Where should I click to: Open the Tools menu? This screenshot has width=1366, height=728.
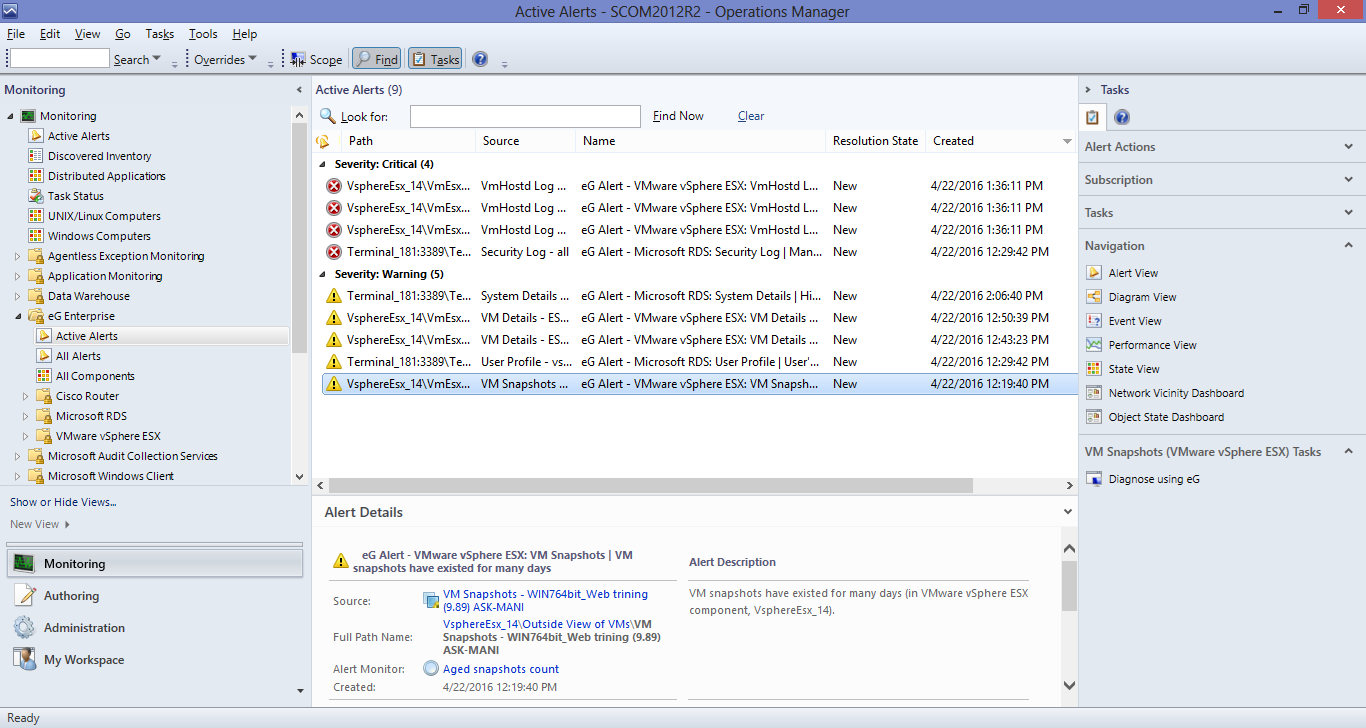tap(203, 34)
